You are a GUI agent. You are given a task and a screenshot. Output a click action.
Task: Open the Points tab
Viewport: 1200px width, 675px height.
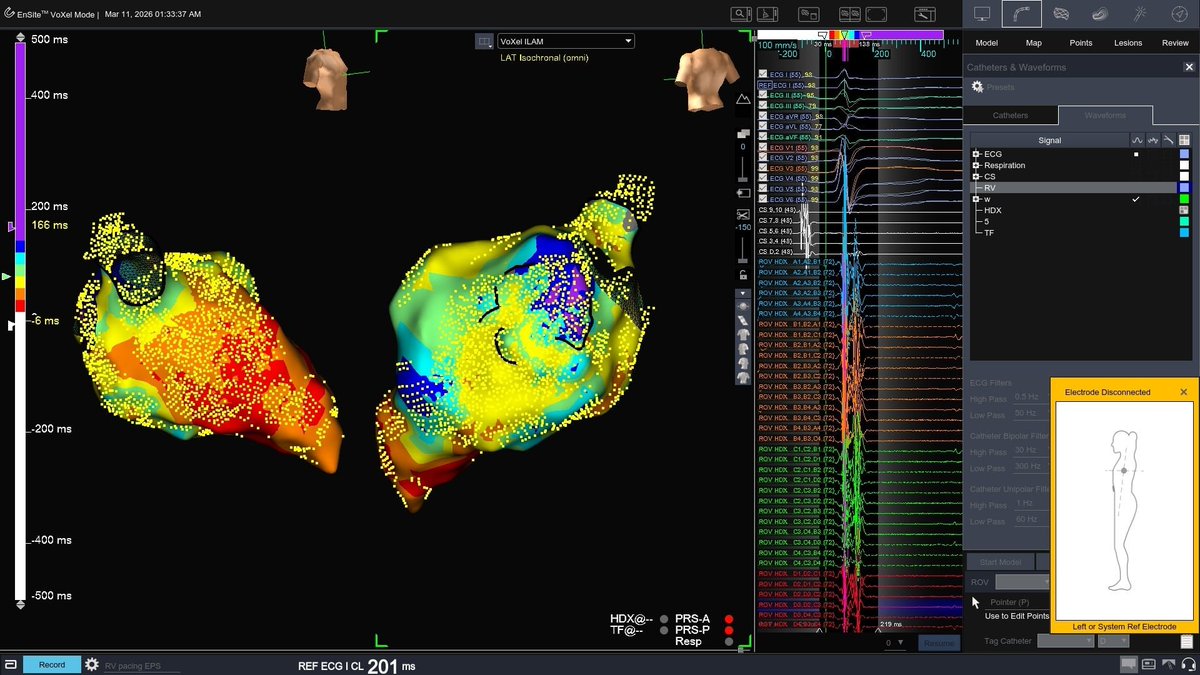1080,43
